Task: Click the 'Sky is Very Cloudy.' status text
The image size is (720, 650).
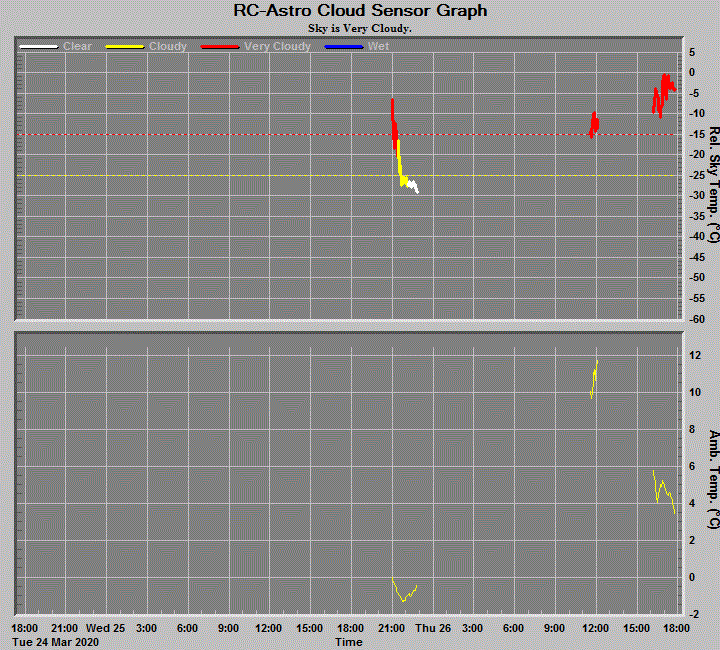Action: (360, 28)
